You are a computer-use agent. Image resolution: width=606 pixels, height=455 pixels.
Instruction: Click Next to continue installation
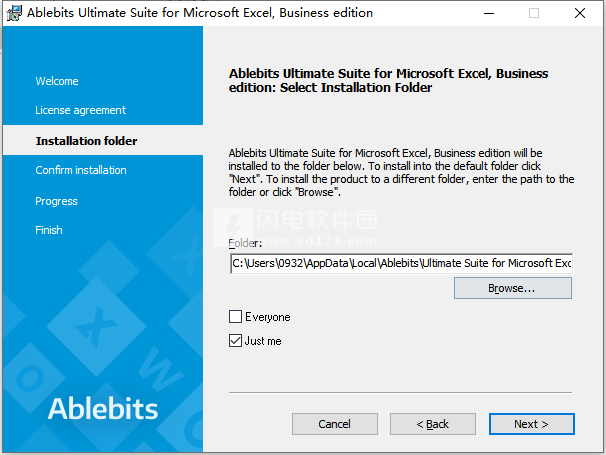coord(531,424)
